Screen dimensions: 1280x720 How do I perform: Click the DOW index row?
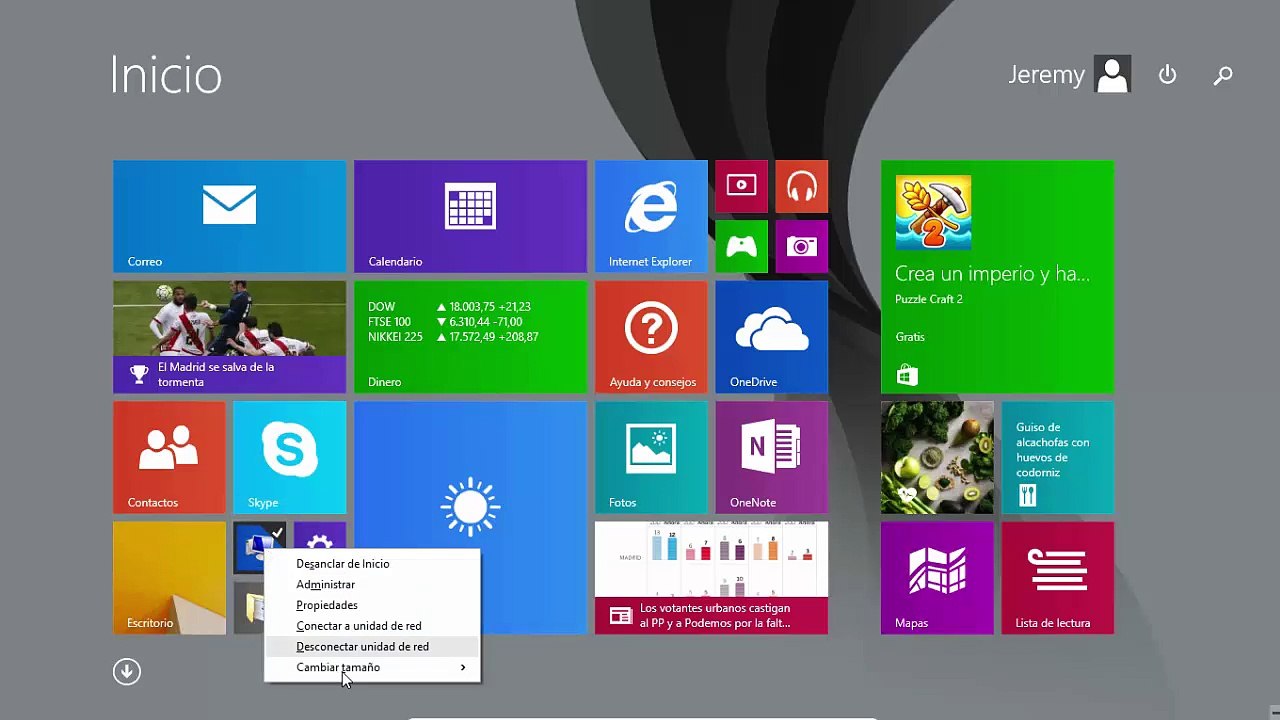point(449,307)
